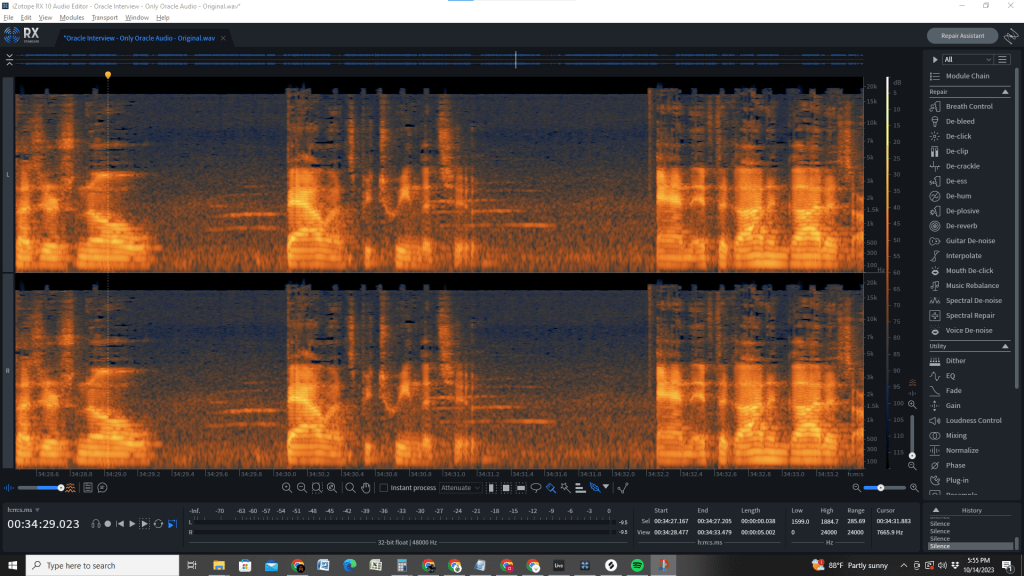Open the Voice De-noise module
Viewport: 1024px width, 576px height.
pyautogui.click(x=969, y=331)
